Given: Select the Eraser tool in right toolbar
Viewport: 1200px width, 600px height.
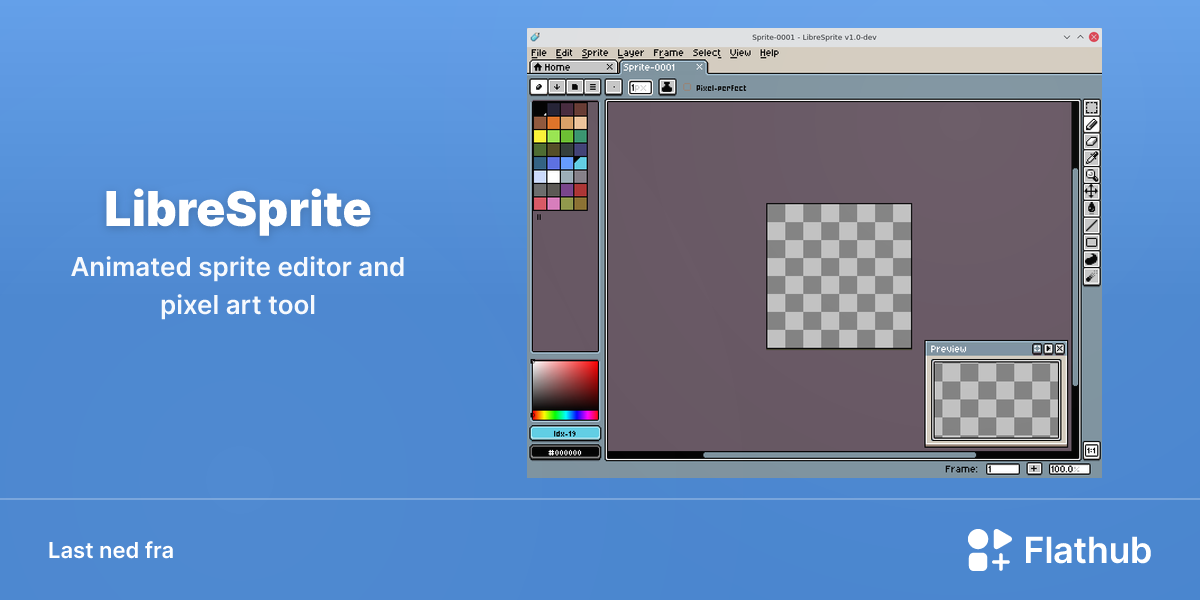Looking at the screenshot, I should point(1092,141).
